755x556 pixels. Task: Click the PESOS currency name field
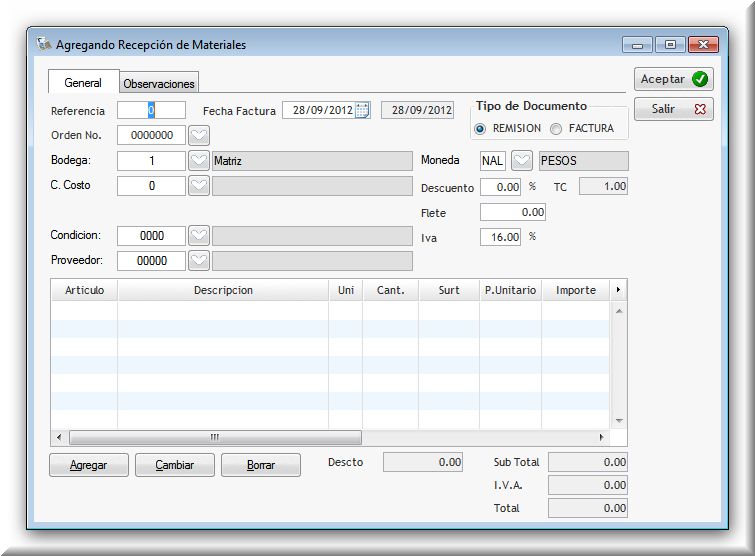tap(583, 161)
